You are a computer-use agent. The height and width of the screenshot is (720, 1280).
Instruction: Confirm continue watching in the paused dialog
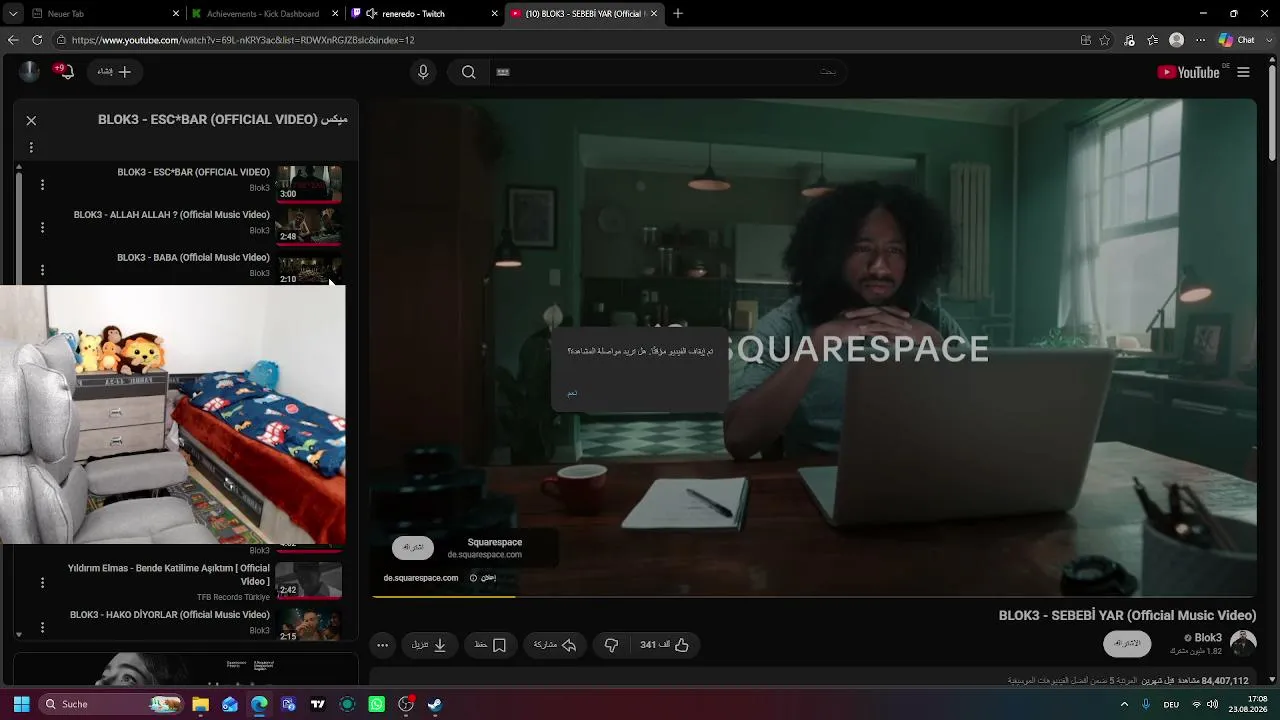(x=572, y=393)
